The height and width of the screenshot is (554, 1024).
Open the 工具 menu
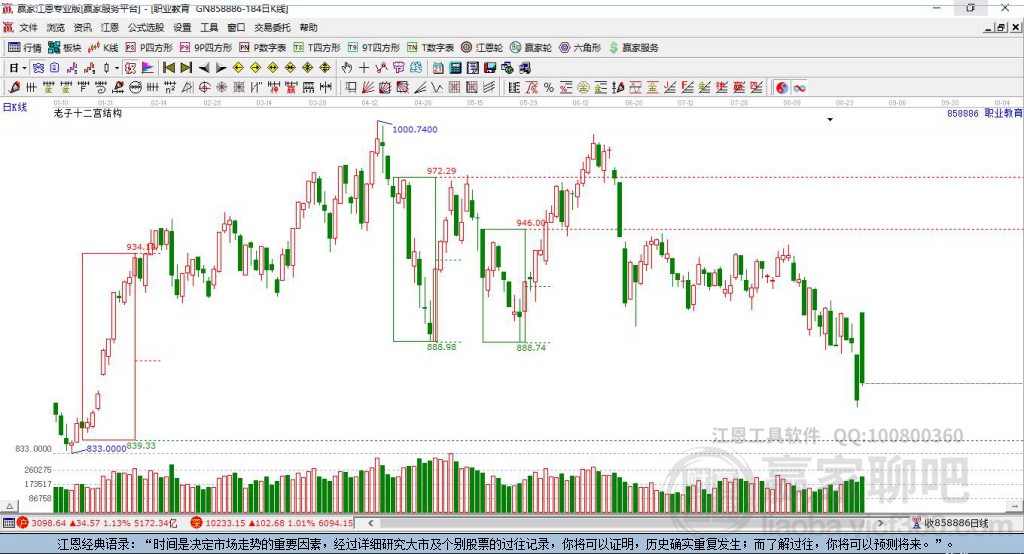[209, 27]
